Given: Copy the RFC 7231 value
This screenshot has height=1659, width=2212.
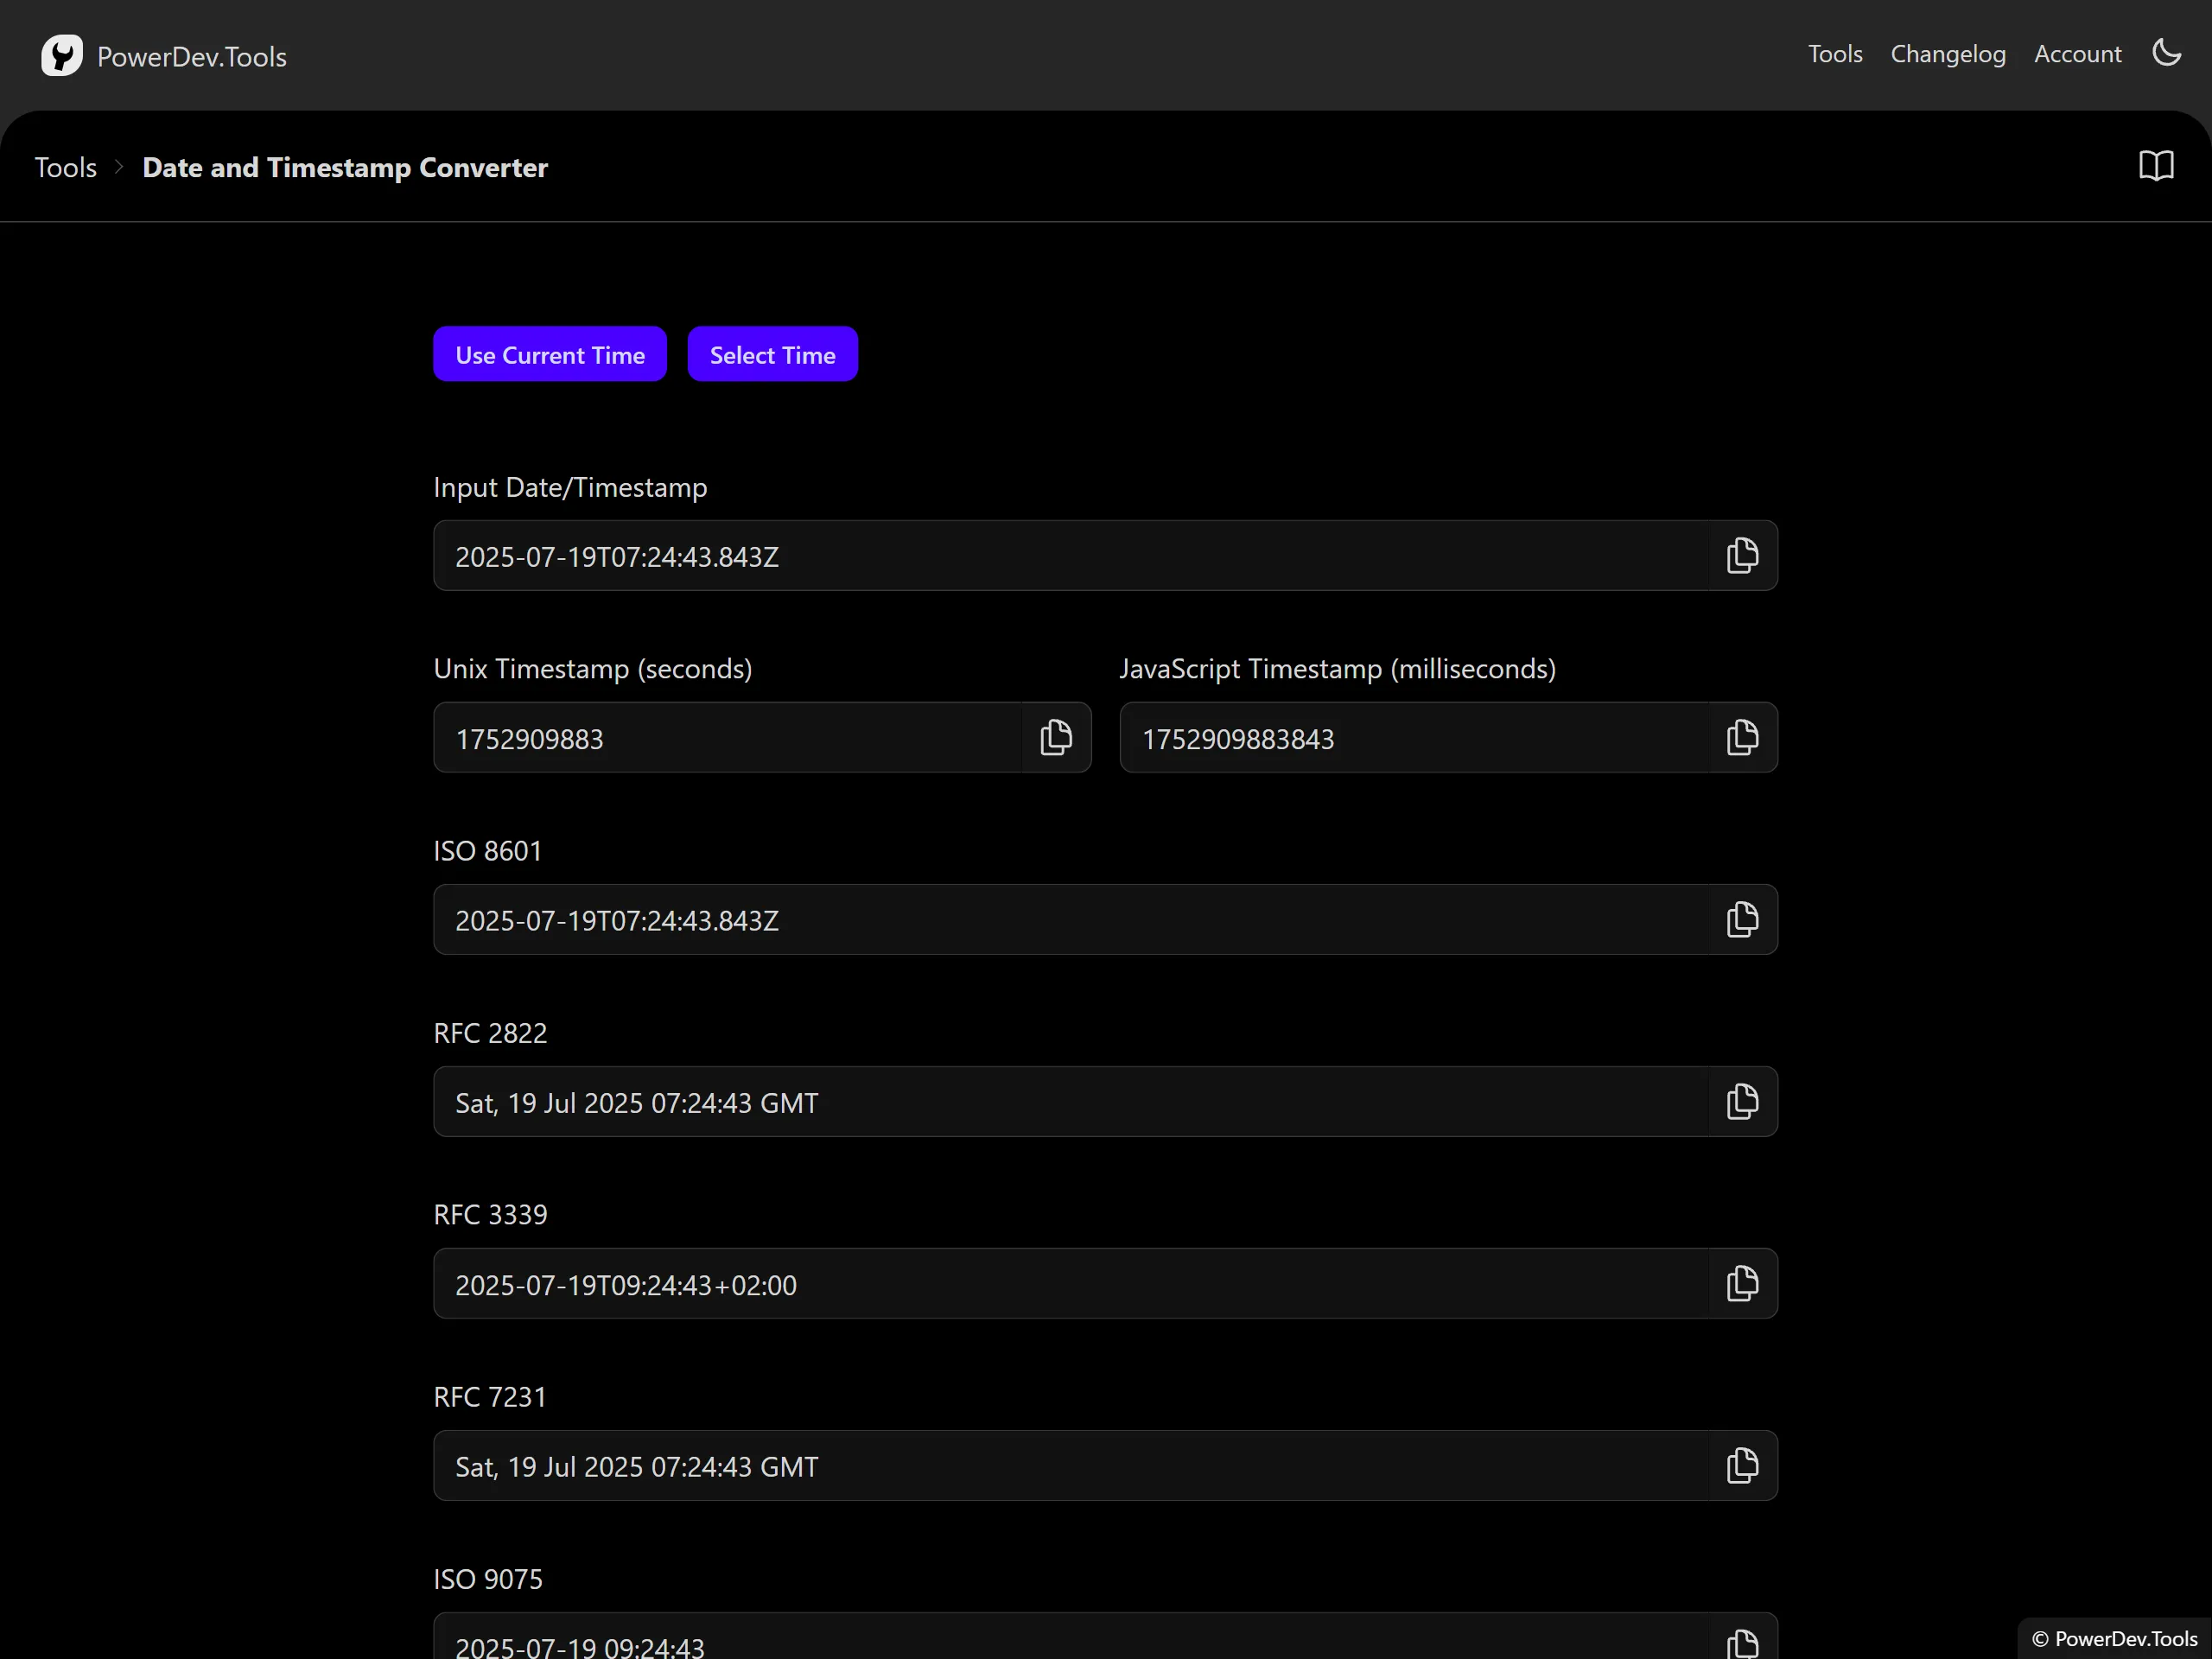Looking at the screenshot, I should [1742, 1466].
